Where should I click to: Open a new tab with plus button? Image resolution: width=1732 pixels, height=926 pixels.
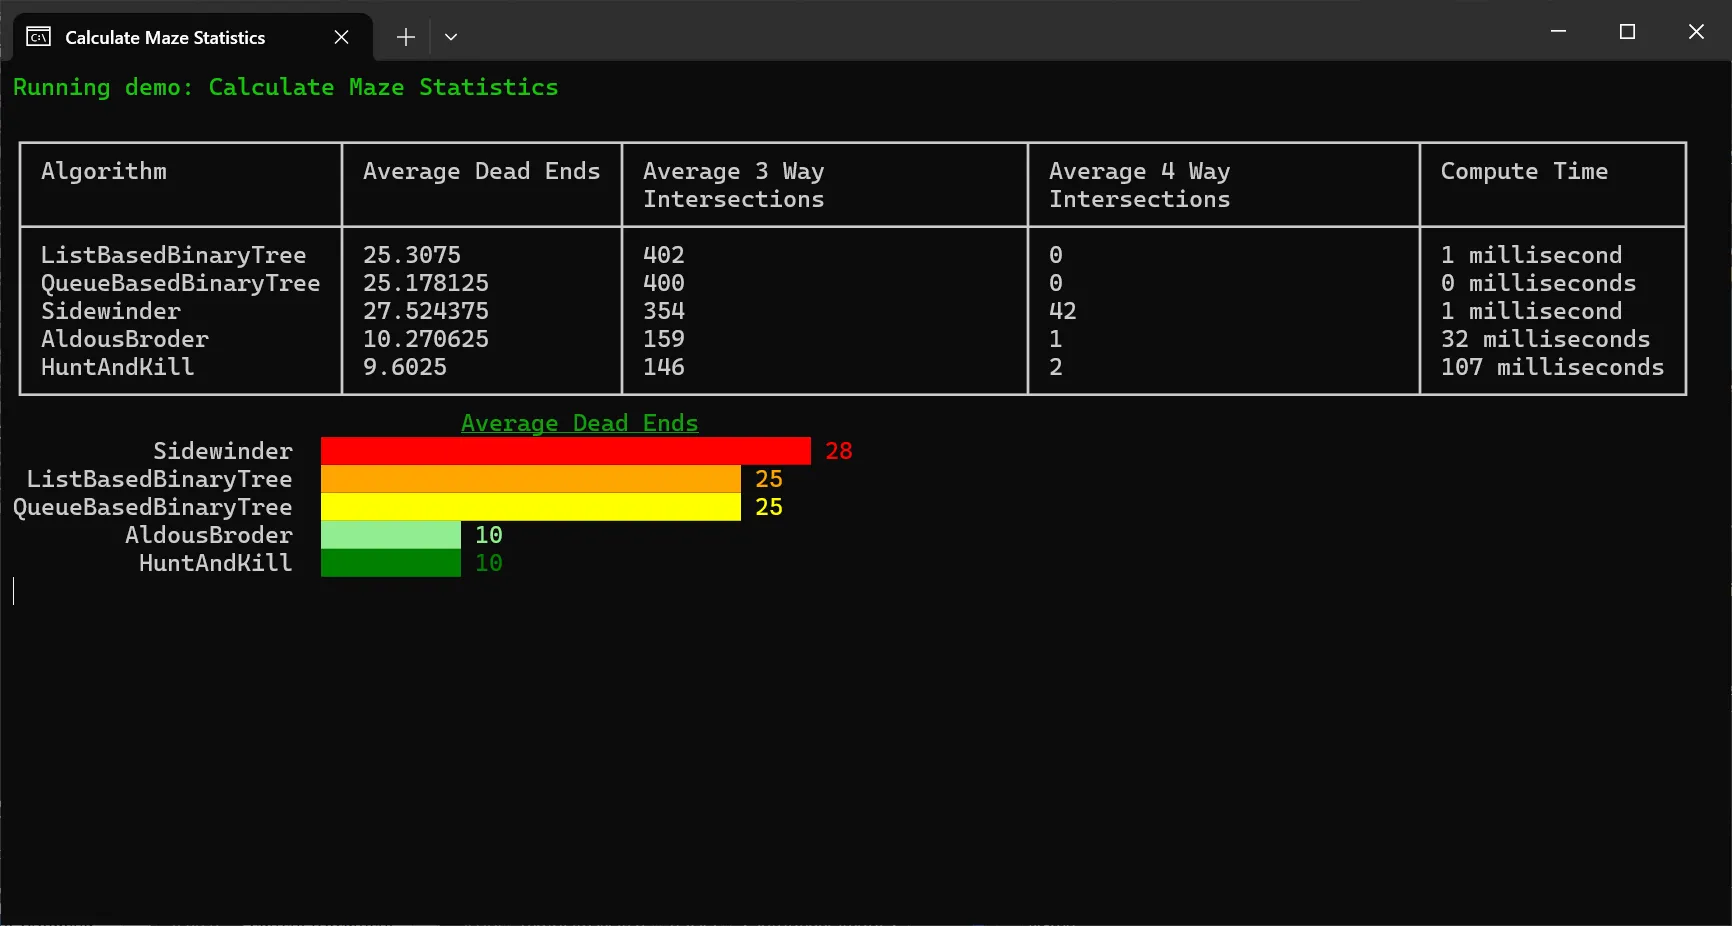405,37
